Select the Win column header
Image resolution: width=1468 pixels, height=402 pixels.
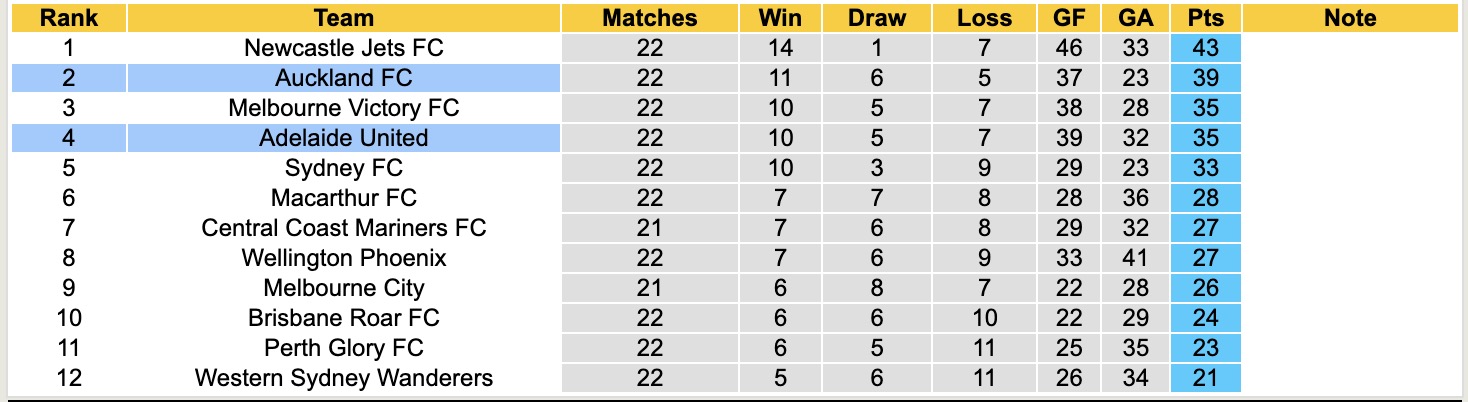coord(780,18)
